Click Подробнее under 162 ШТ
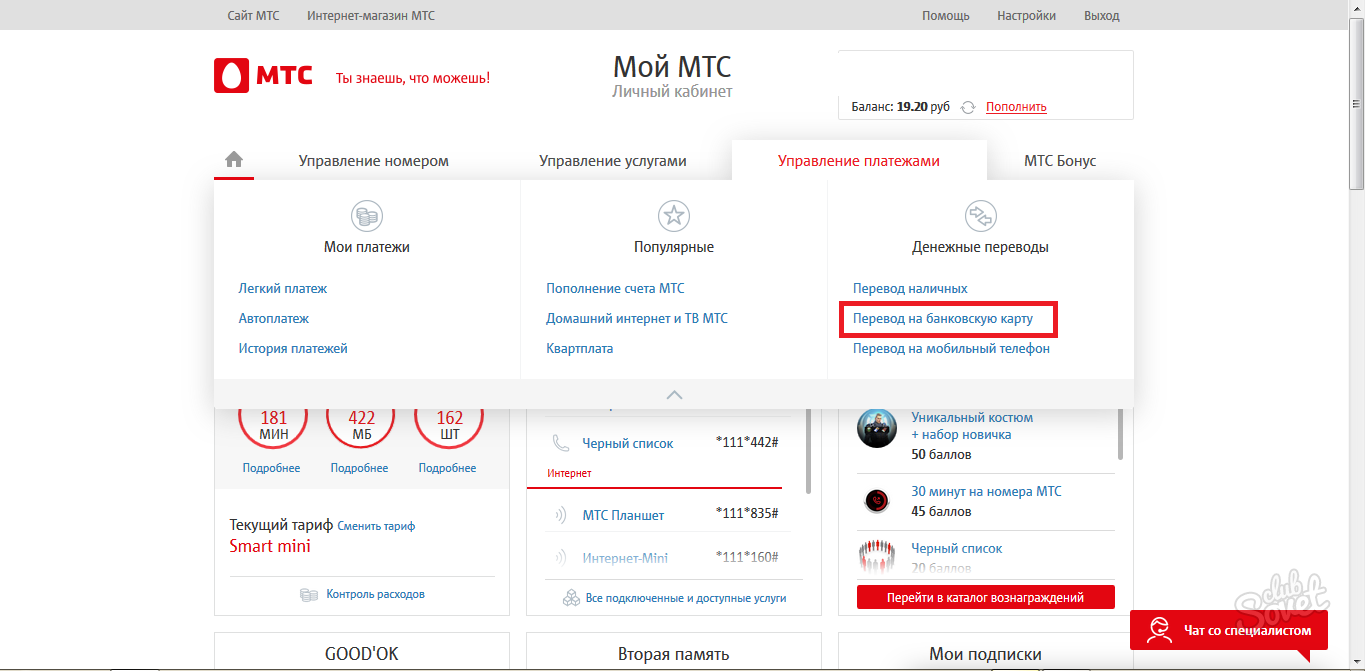This screenshot has width=1365, height=671. [x=447, y=468]
